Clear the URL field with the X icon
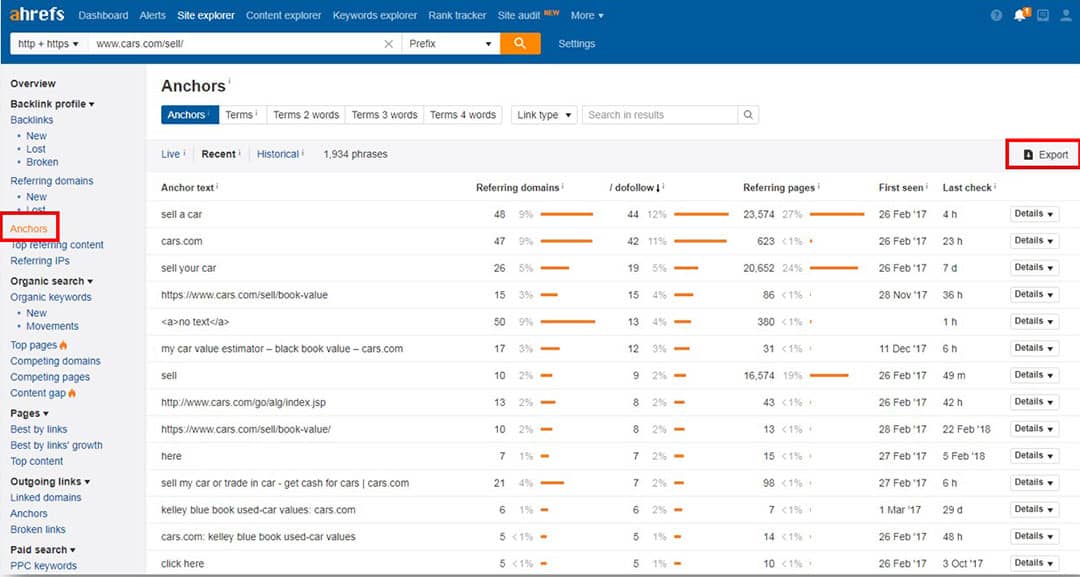The width and height of the screenshot is (1080, 577). 389,44
